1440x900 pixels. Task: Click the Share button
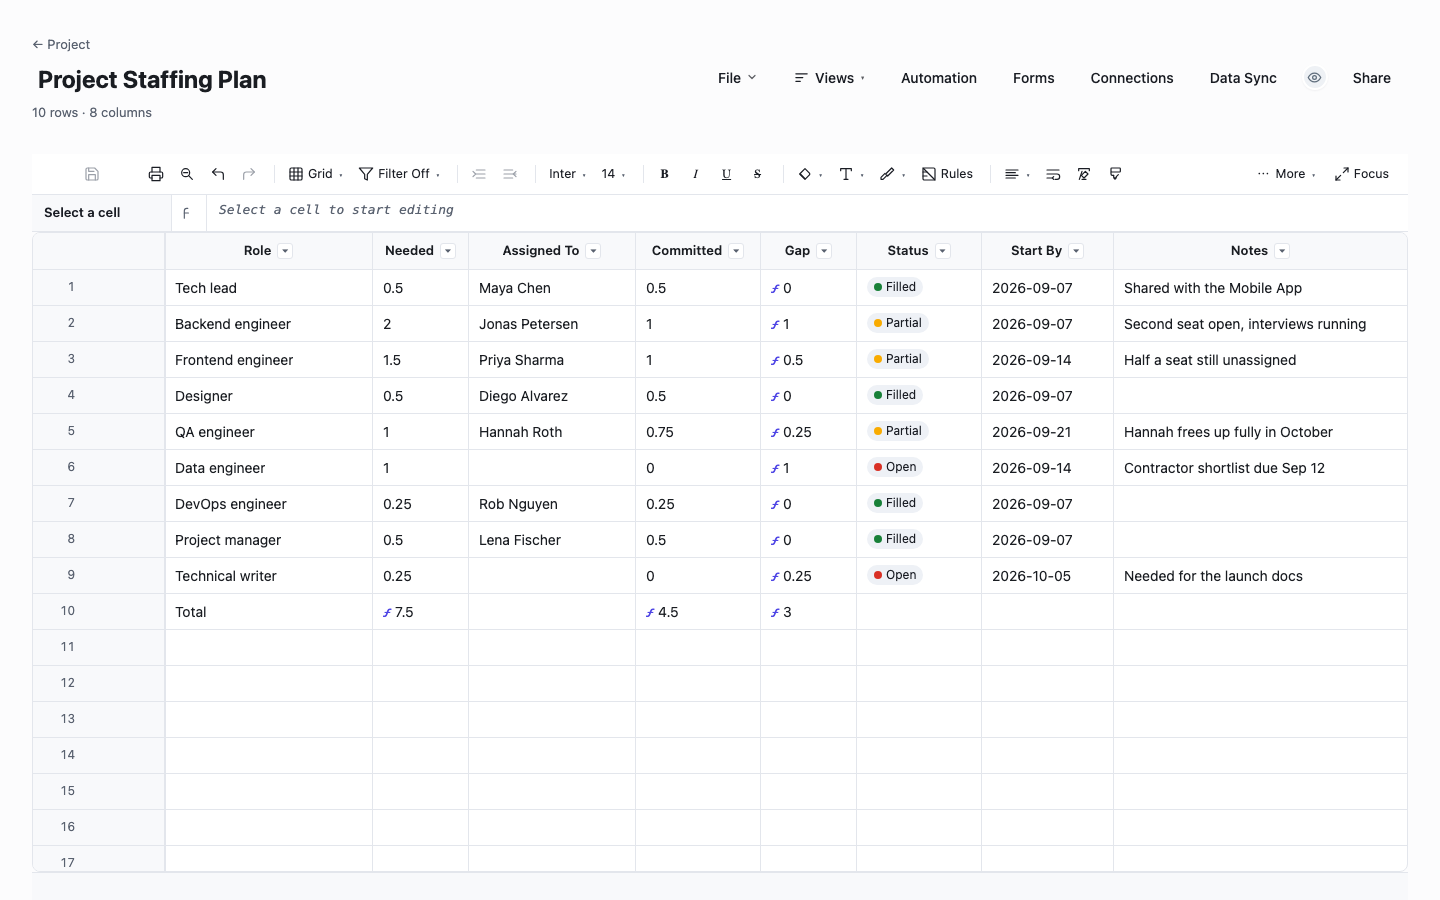coord(1372,78)
